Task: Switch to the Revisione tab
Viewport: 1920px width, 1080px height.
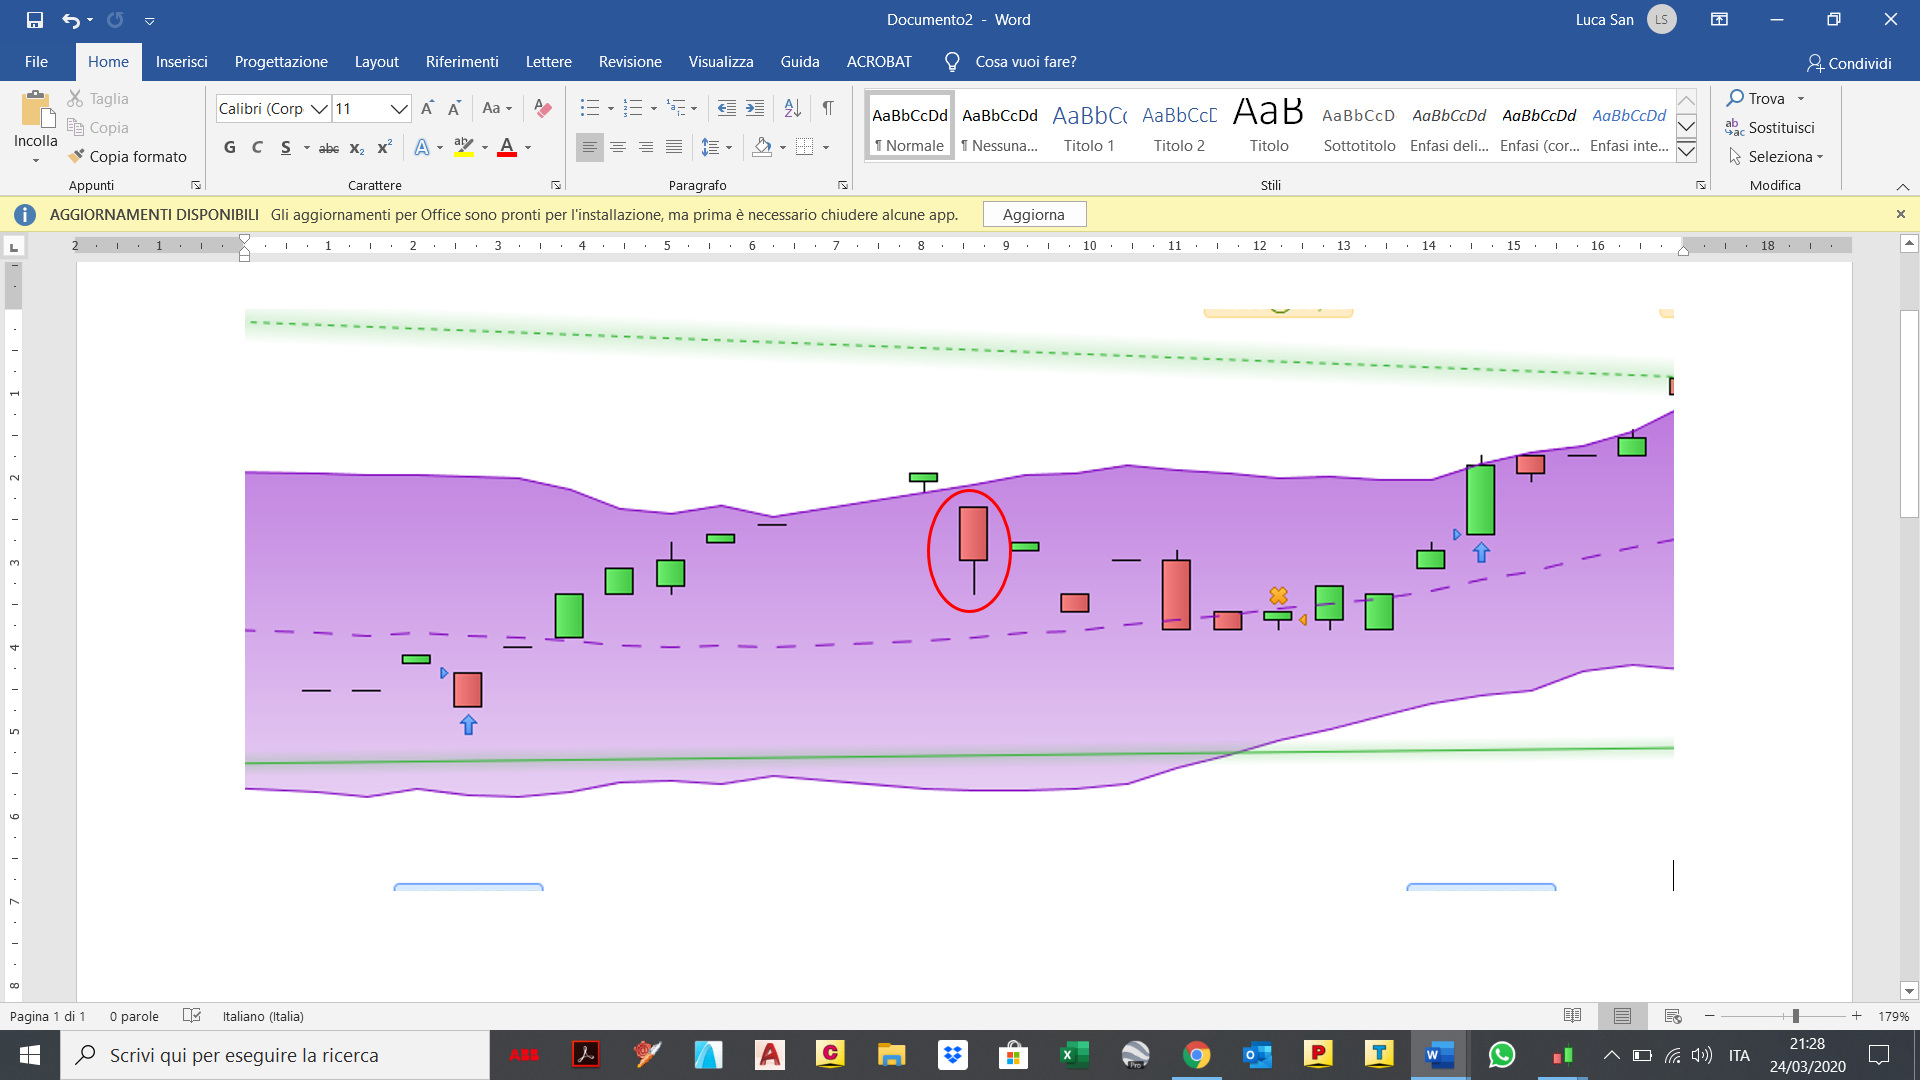Action: [x=630, y=62]
